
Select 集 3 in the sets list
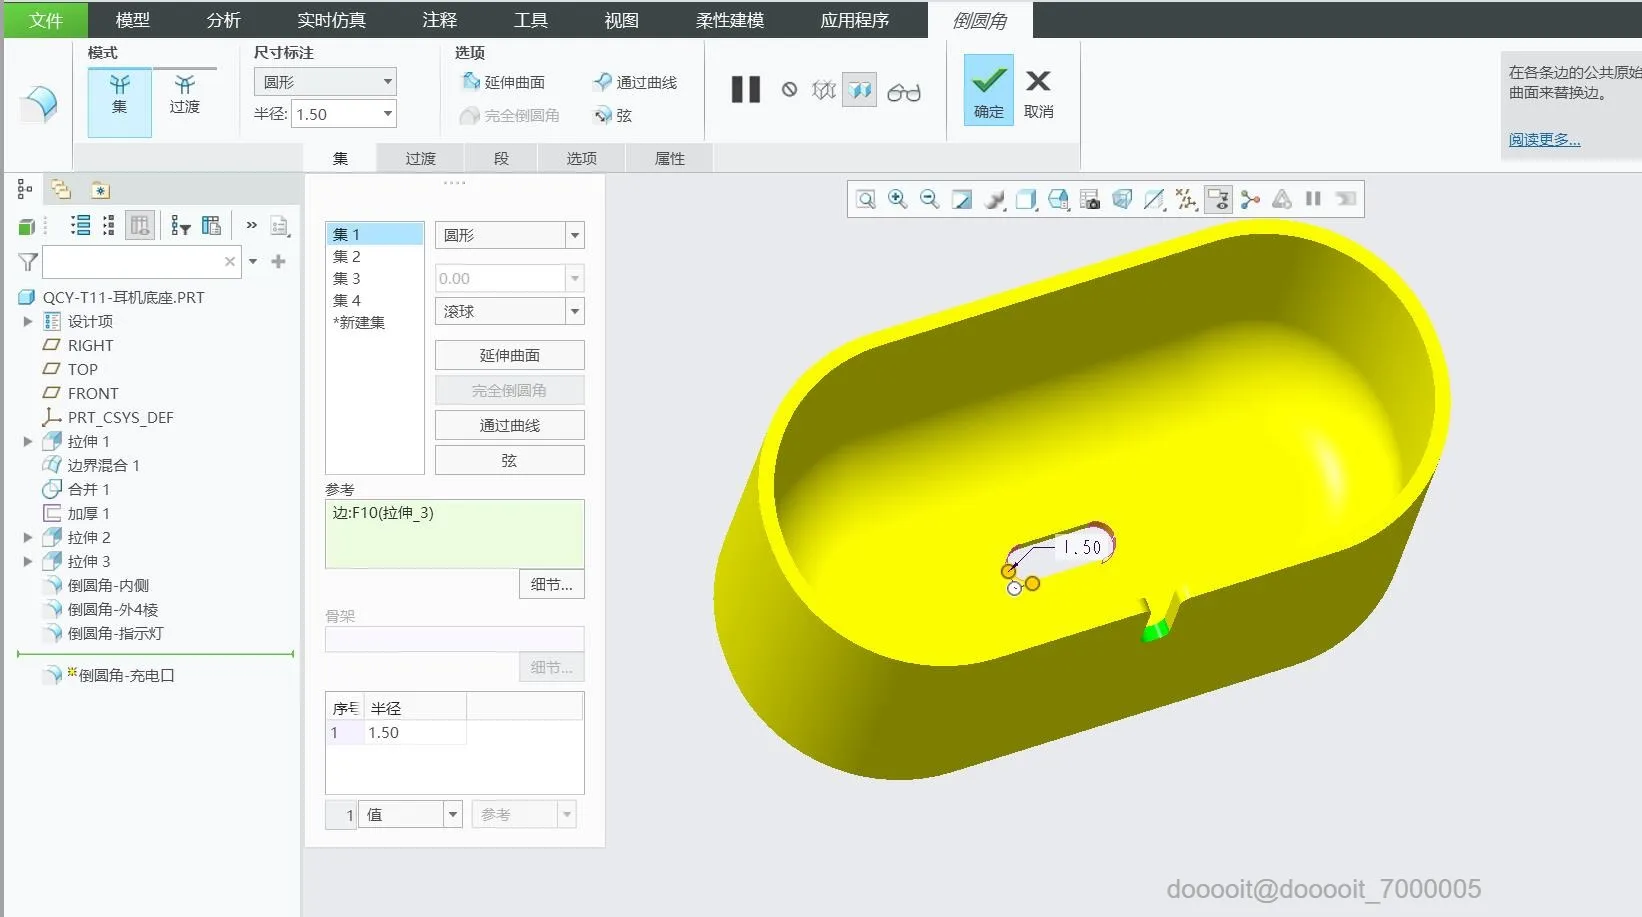pos(347,278)
